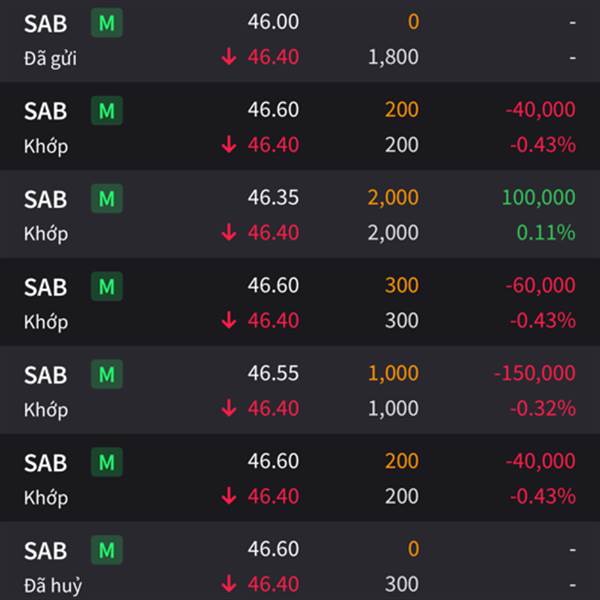Open the pending SAB order at 46.00
Viewport: 600px width, 600px height.
coord(300,41)
